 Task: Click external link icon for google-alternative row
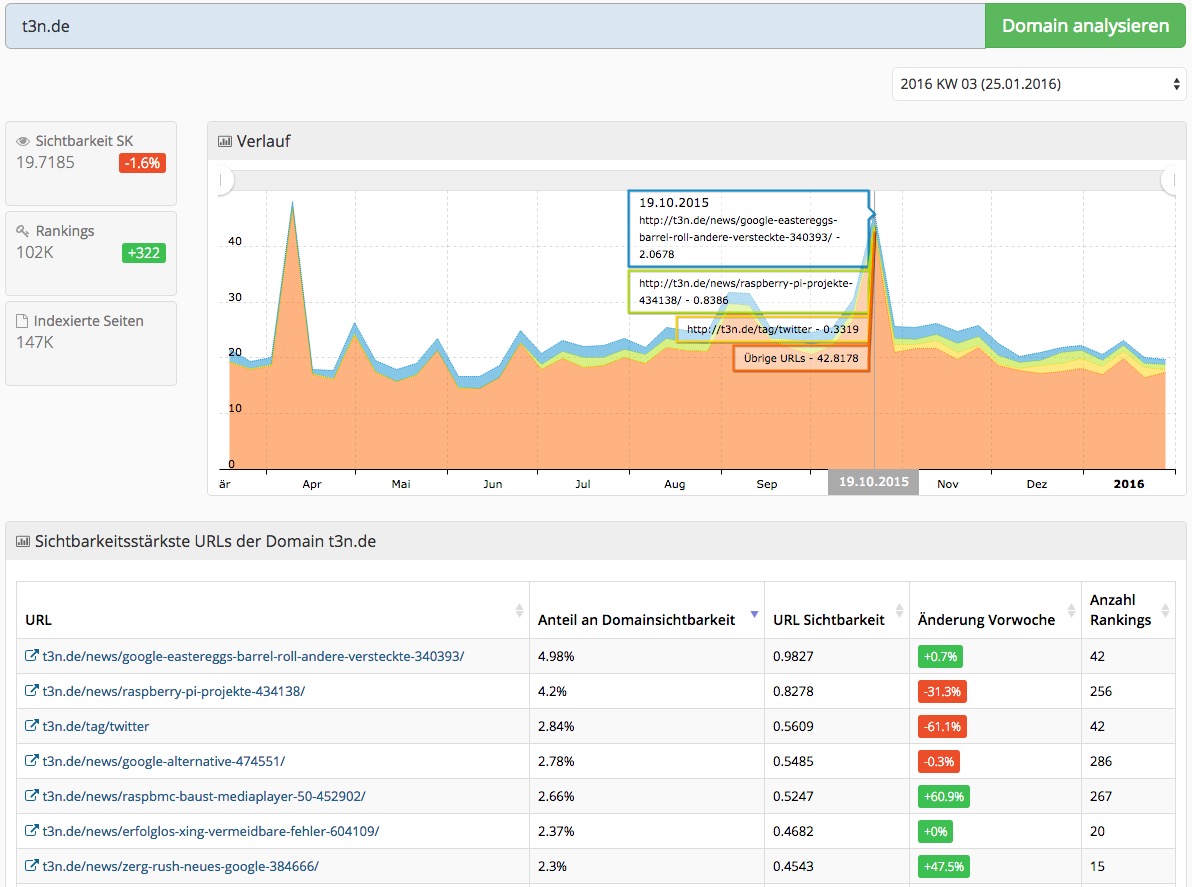tap(31, 760)
